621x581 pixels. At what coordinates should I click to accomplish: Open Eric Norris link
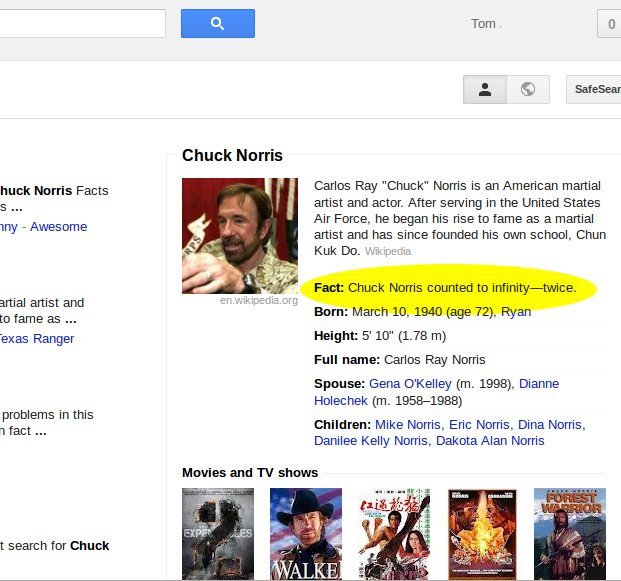pos(479,425)
